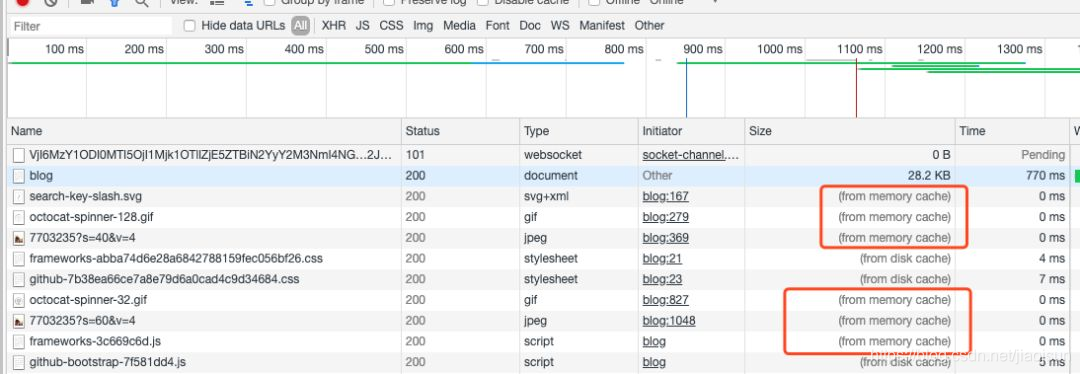Click thumbnail icon of 7703235?s=40&v=4
The height and width of the screenshot is (374, 1080).
pos(19,238)
